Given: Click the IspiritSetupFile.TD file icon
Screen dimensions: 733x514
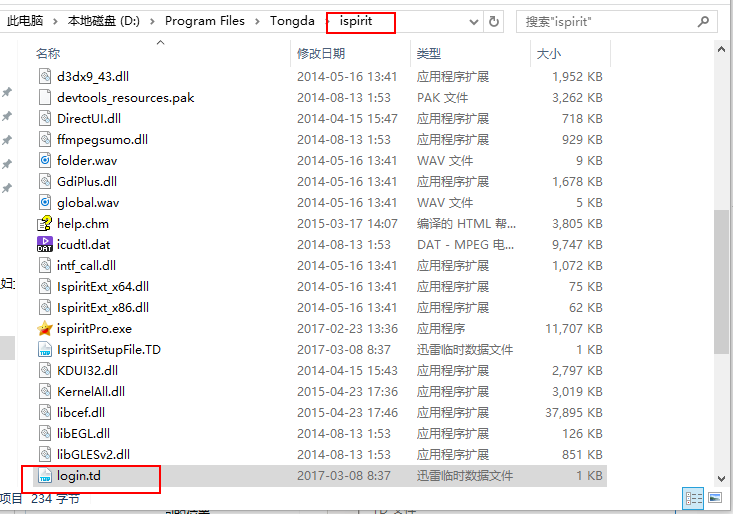Looking at the screenshot, I should [45, 350].
